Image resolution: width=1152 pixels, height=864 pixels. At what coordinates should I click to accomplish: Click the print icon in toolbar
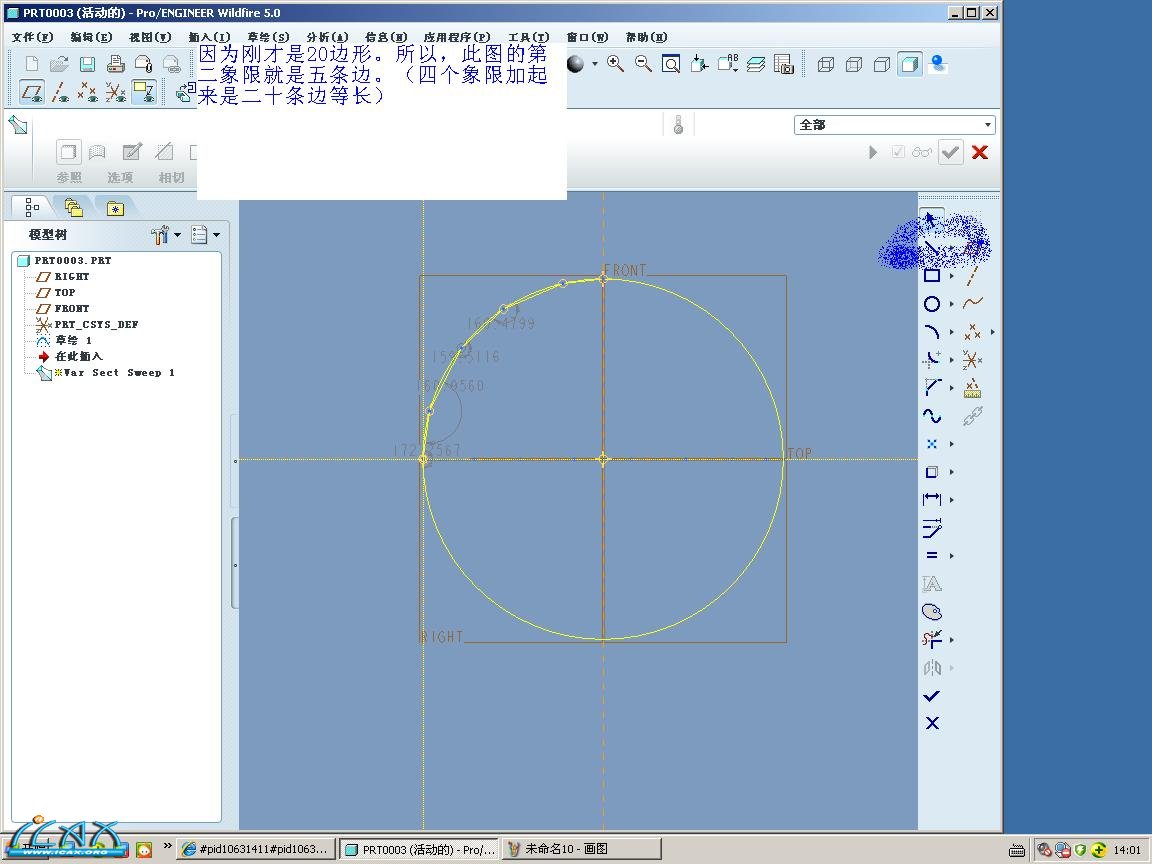115,64
